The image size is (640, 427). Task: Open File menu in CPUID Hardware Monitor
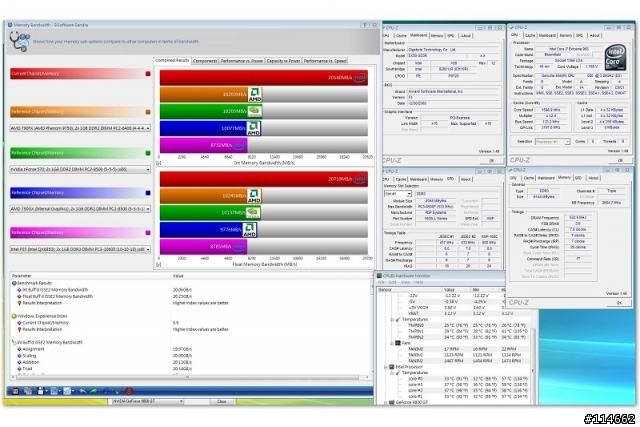(x=381, y=282)
